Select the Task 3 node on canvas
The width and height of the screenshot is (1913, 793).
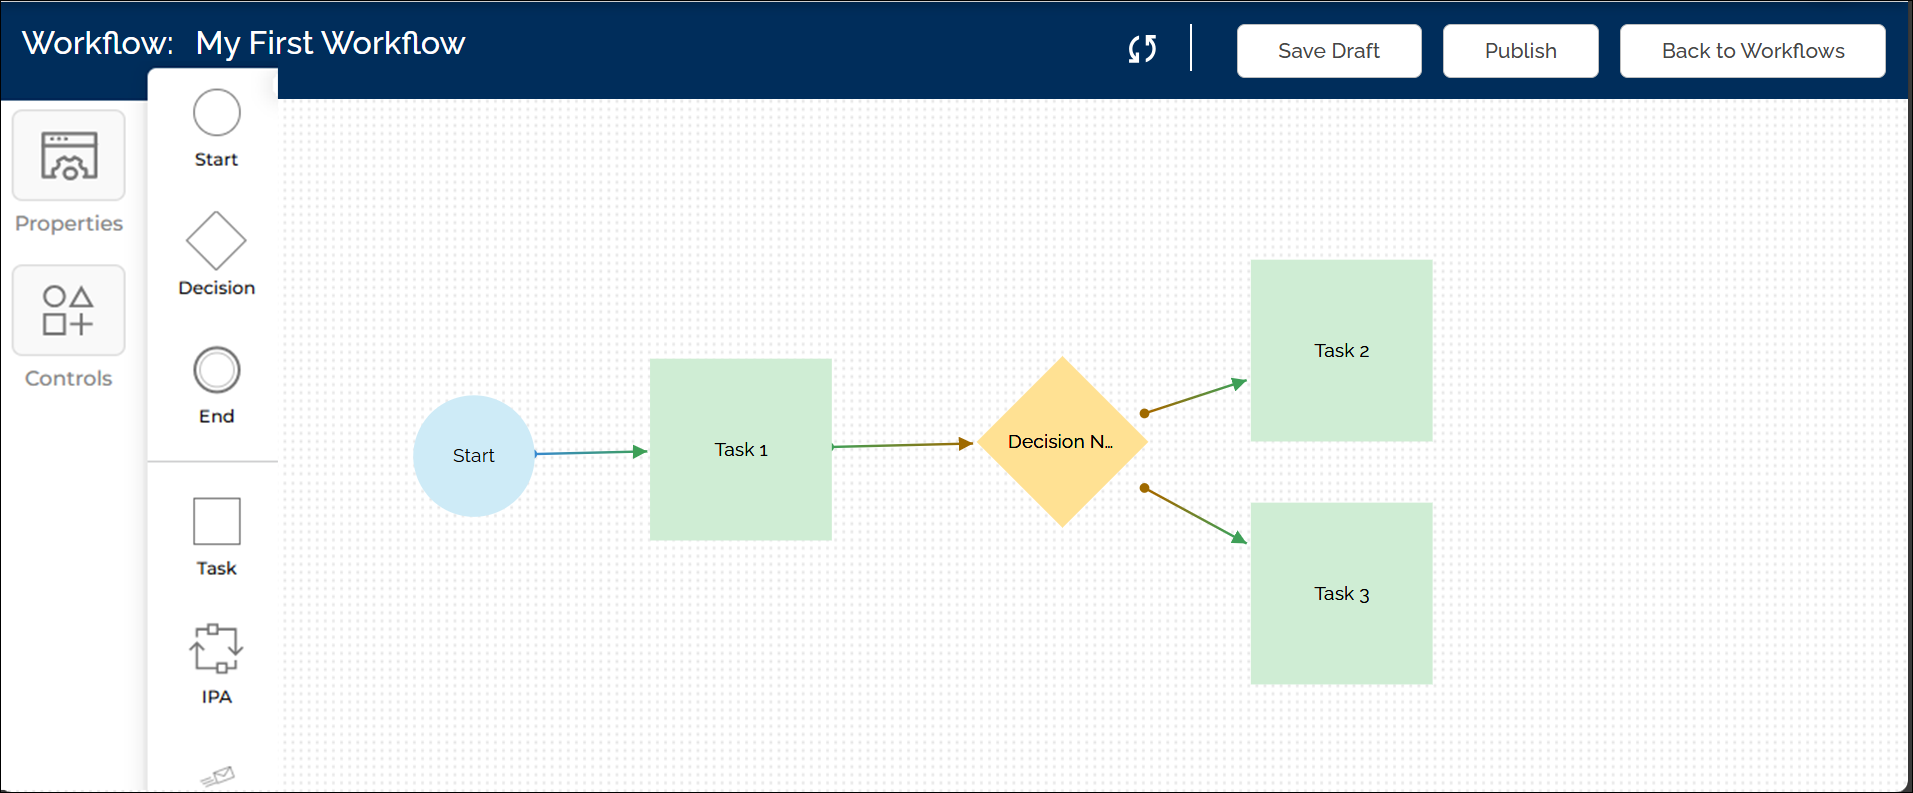point(1341,594)
